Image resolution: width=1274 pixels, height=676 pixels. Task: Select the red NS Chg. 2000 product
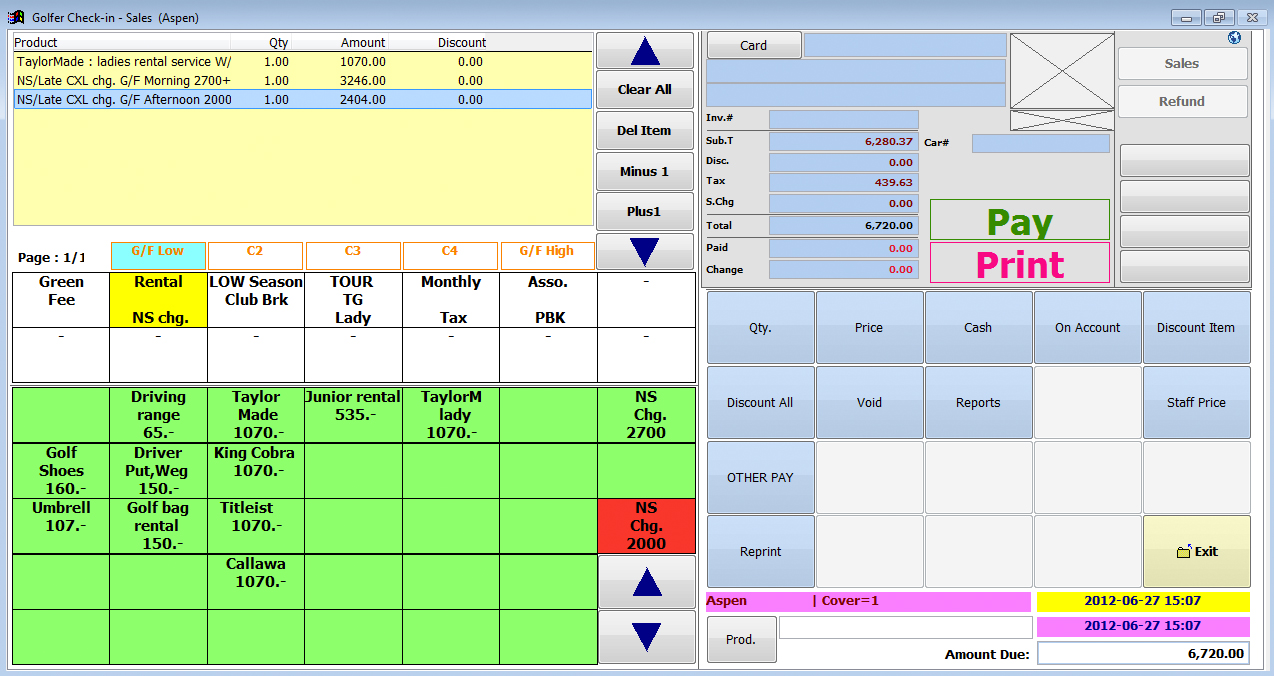pos(646,526)
